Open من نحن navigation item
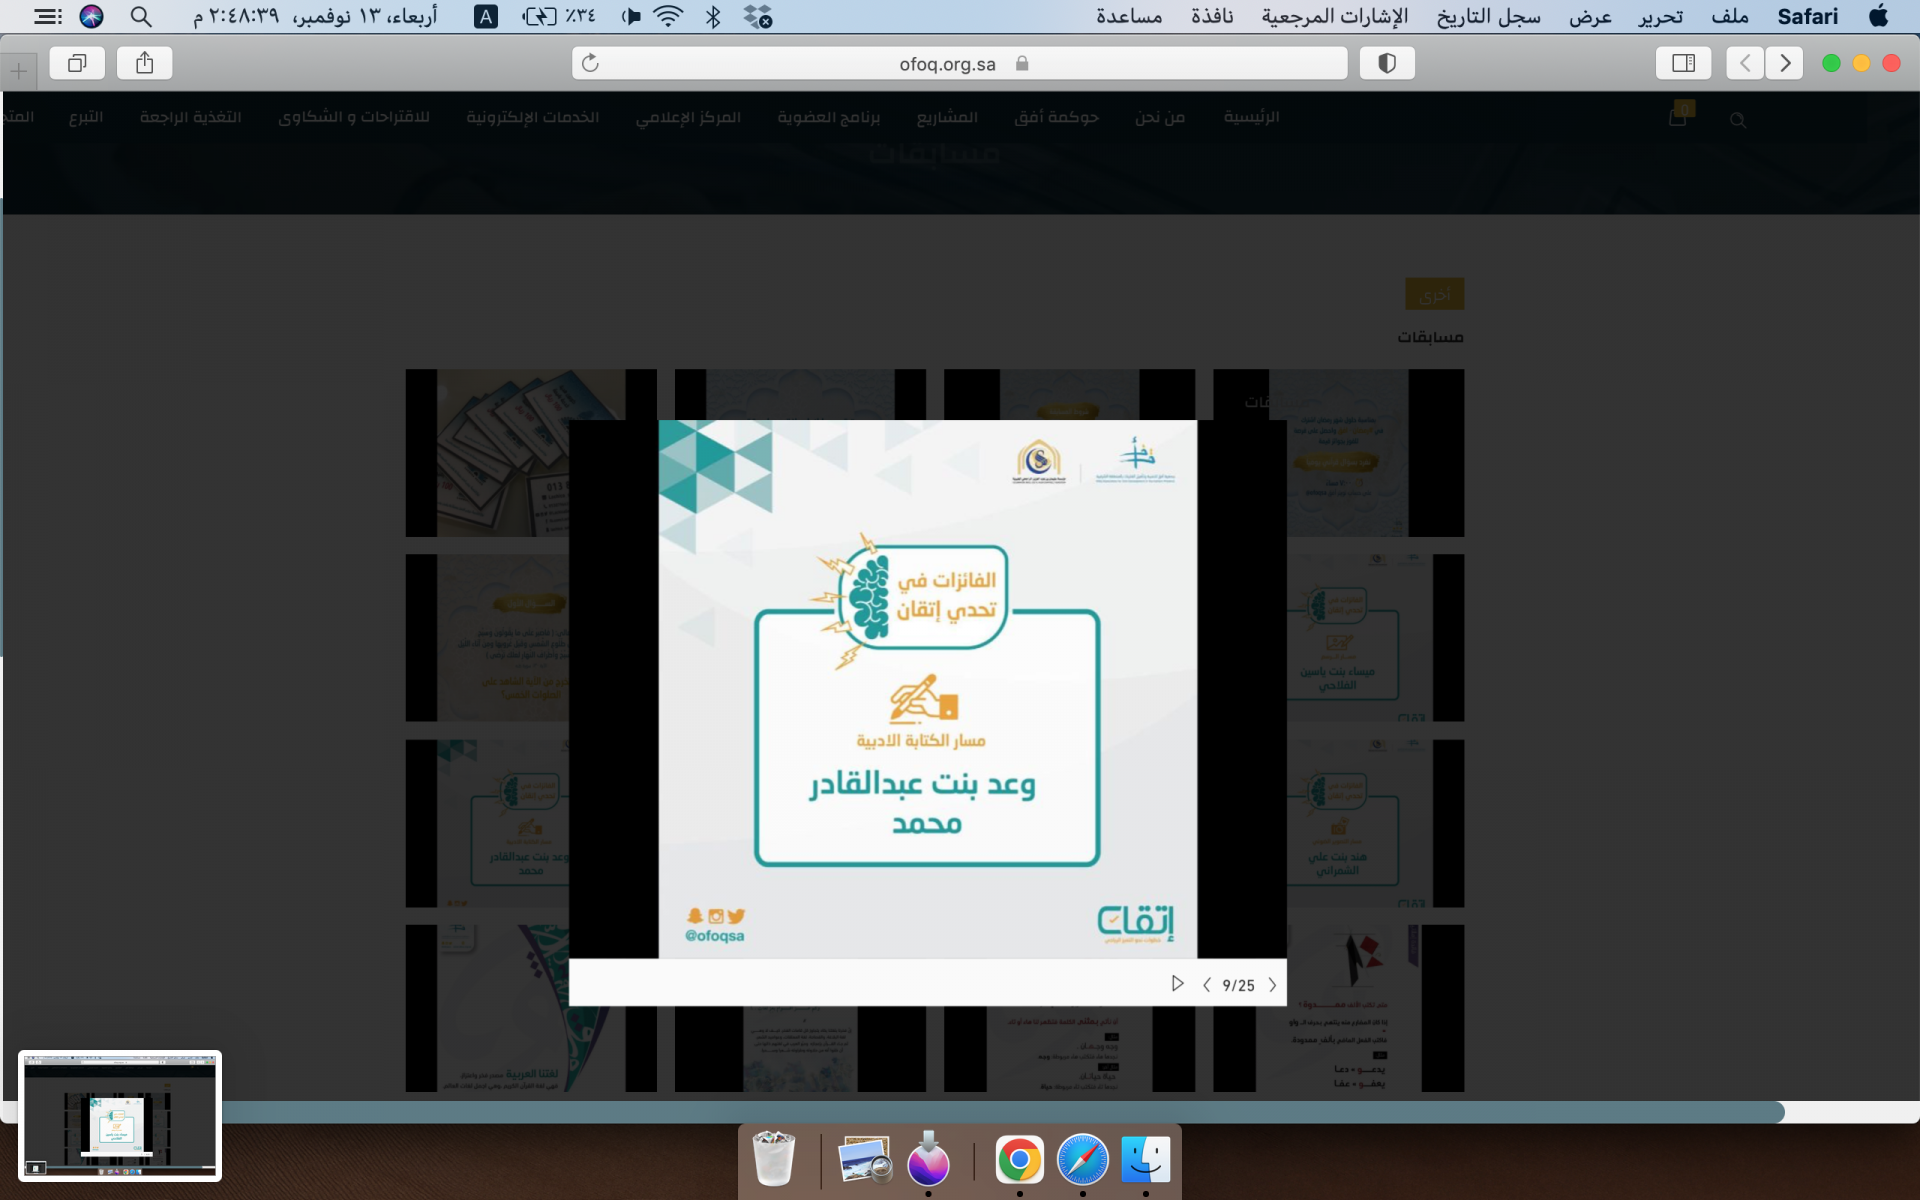Image resolution: width=1920 pixels, height=1200 pixels. click(x=1160, y=117)
